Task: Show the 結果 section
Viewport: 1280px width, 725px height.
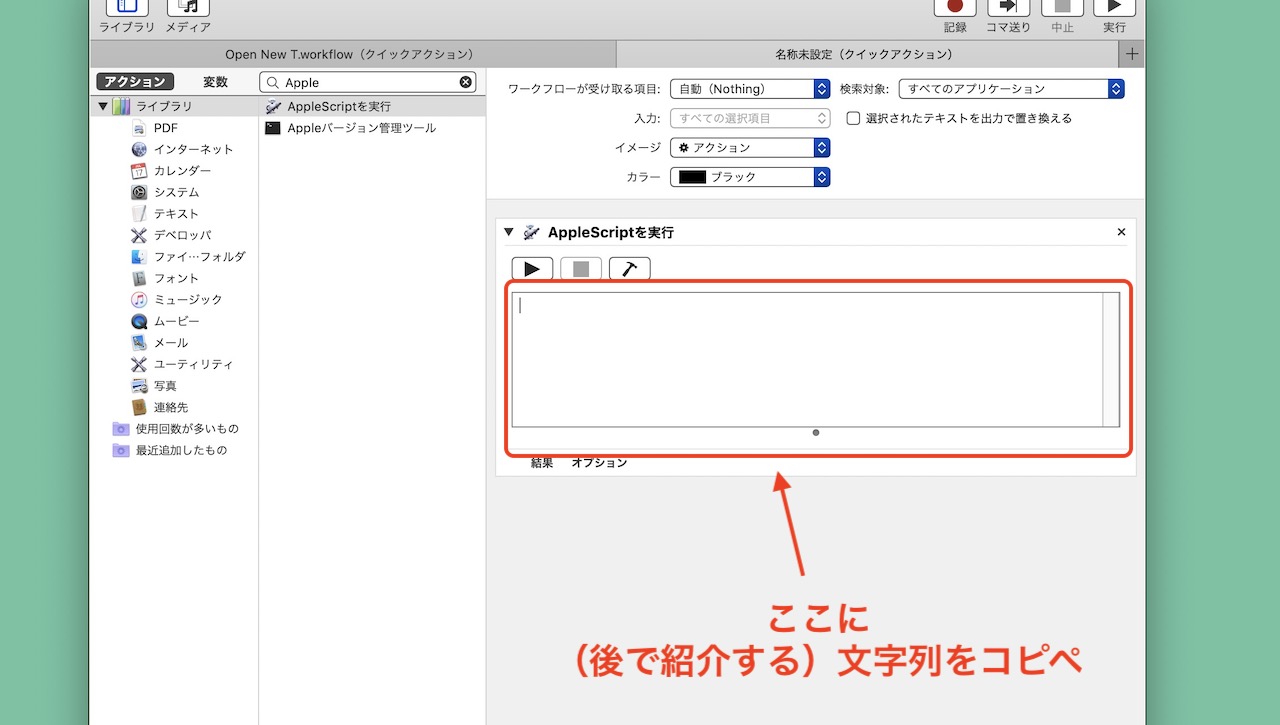Action: click(542, 463)
